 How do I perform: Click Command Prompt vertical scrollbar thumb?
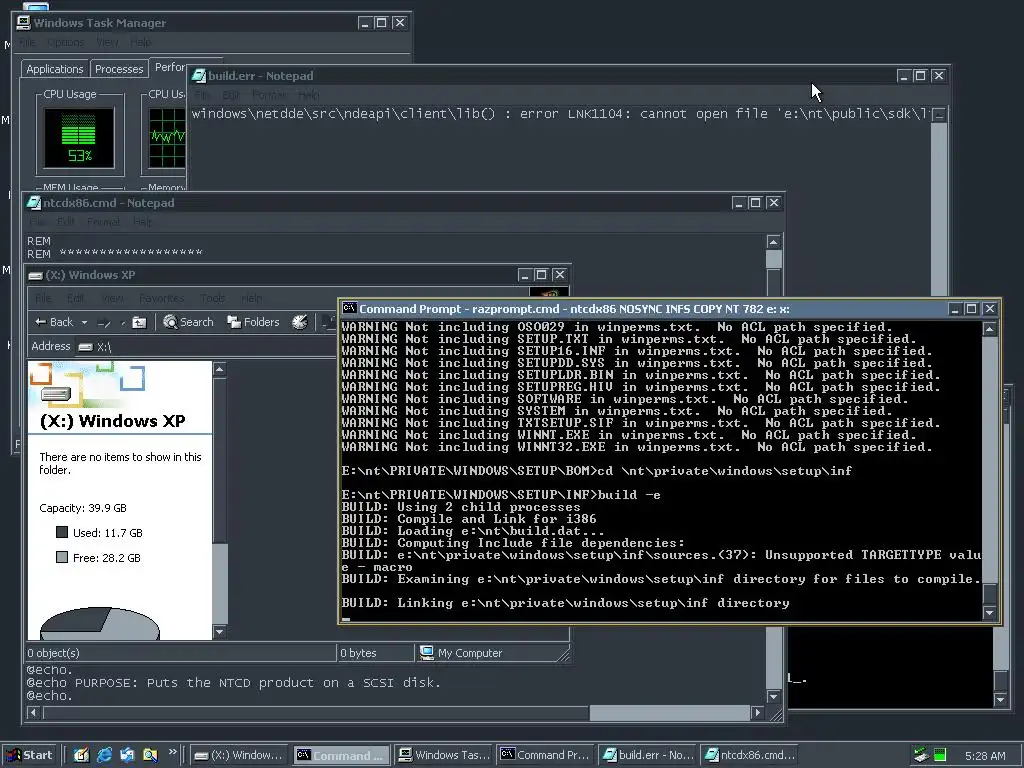click(x=990, y=594)
